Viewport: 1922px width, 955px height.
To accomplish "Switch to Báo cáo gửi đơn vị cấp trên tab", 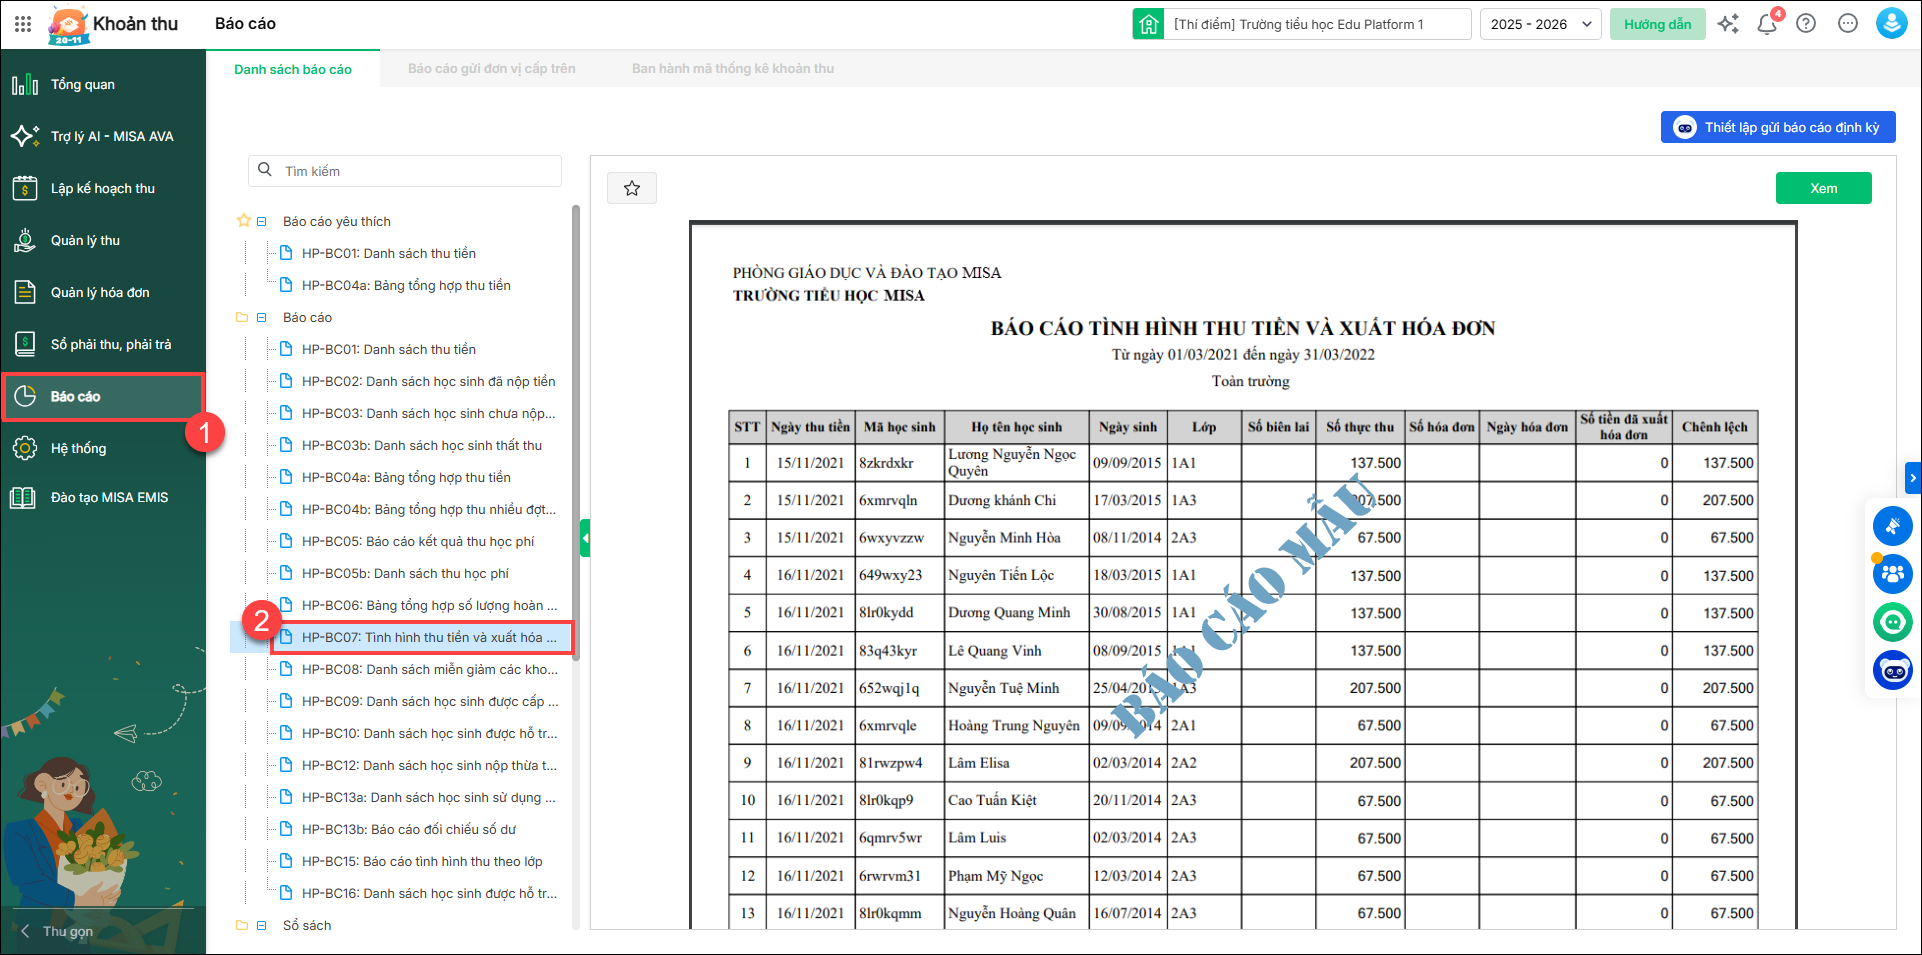I will click(491, 69).
